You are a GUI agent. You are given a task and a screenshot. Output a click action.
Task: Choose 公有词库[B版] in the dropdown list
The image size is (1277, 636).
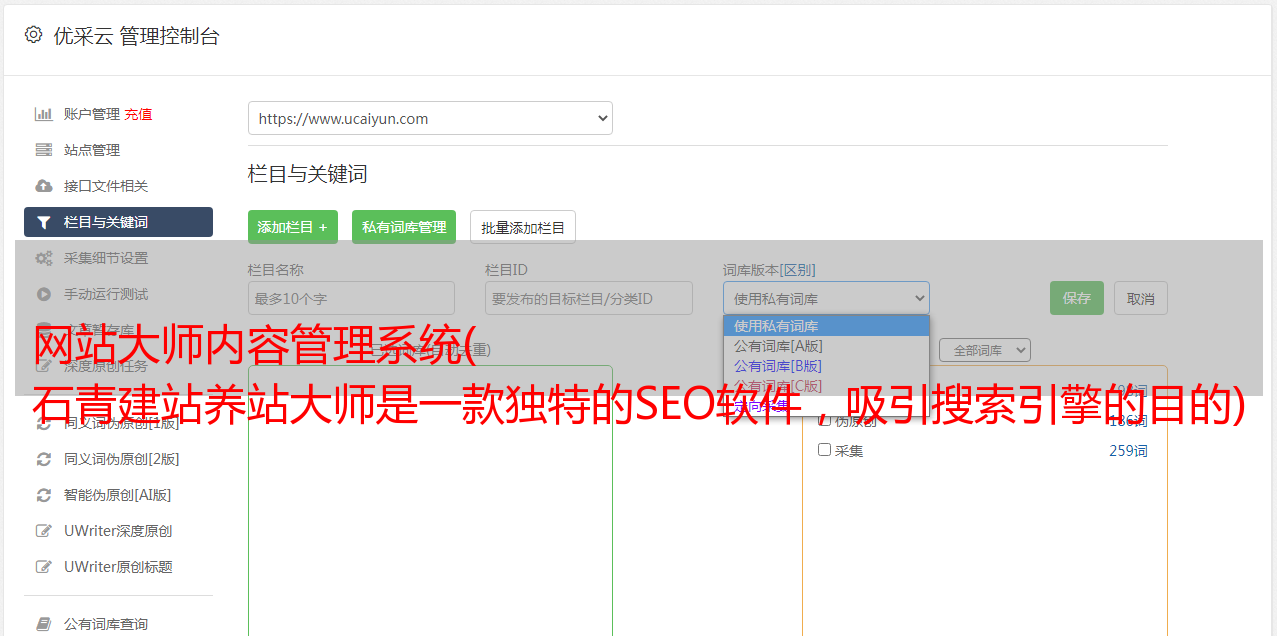coord(826,366)
